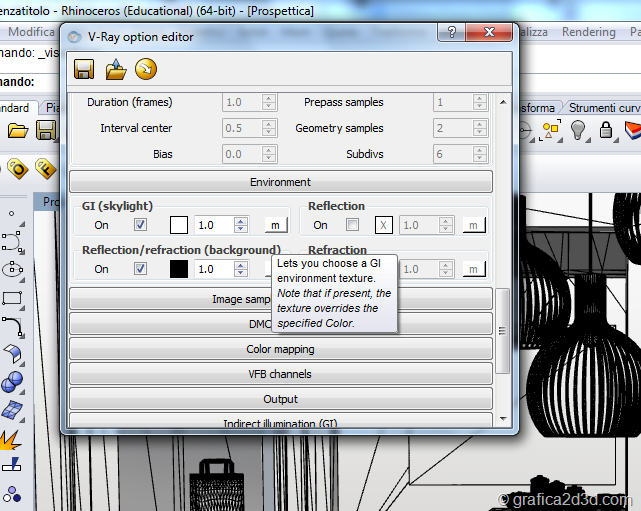Expand the DMC sampler rollout
Screen dimensions: 641x511
point(281,324)
